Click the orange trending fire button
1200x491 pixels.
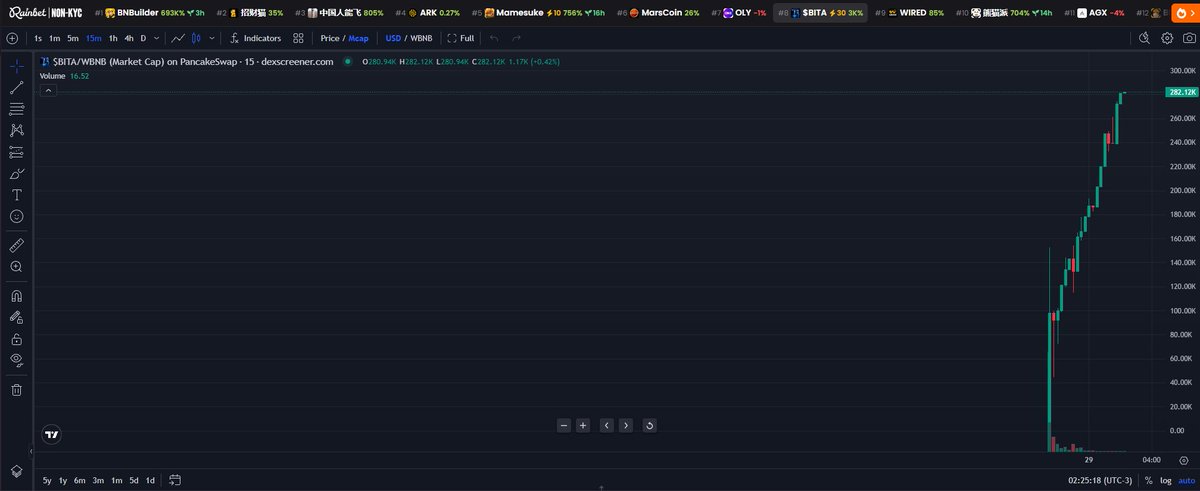tap(1186, 12)
